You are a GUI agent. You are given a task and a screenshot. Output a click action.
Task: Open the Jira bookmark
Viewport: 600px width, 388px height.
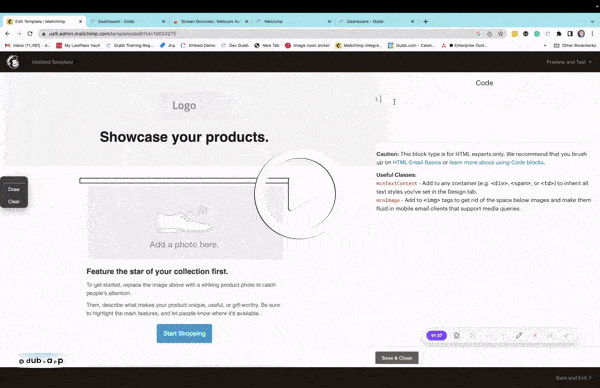point(167,45)
